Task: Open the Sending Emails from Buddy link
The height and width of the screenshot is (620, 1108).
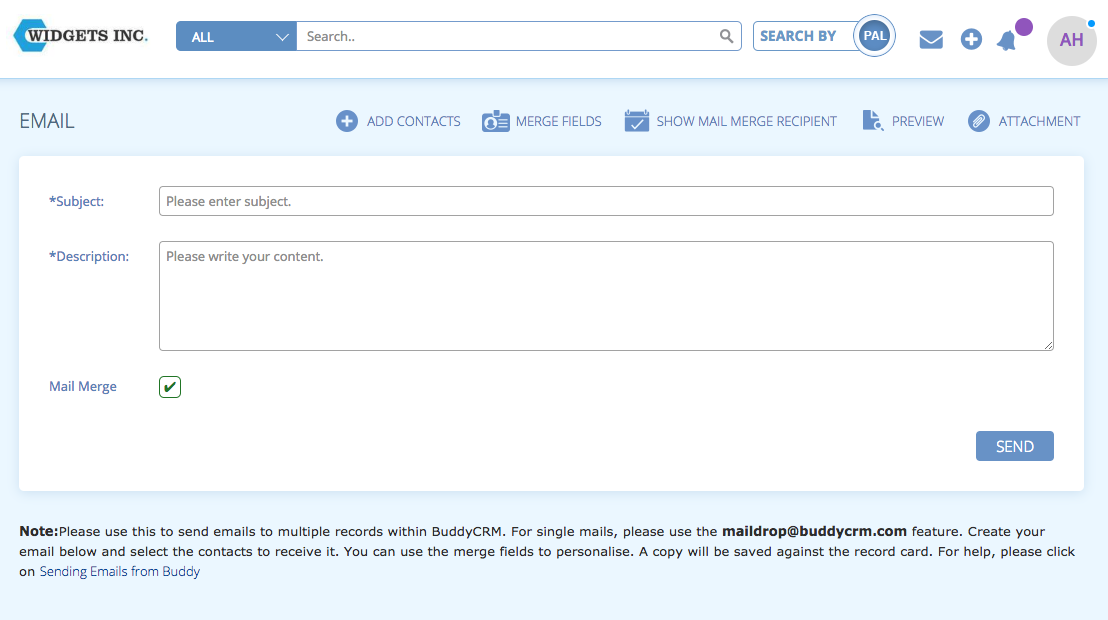Action: pyautogui.click(x=119, y=571)
